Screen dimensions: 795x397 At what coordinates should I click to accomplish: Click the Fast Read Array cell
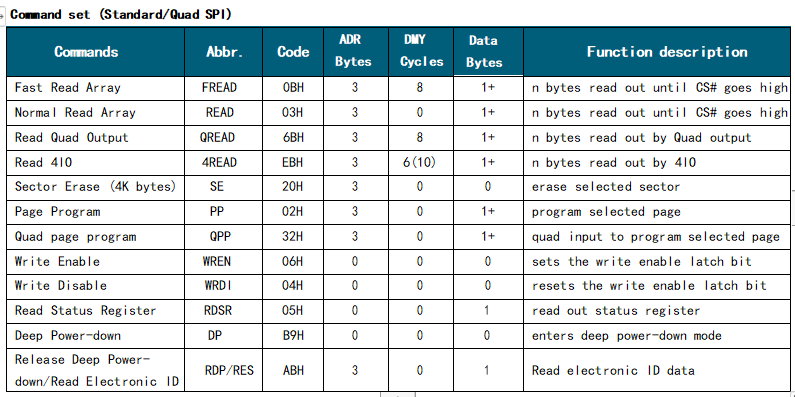click(x=96, y=88)
